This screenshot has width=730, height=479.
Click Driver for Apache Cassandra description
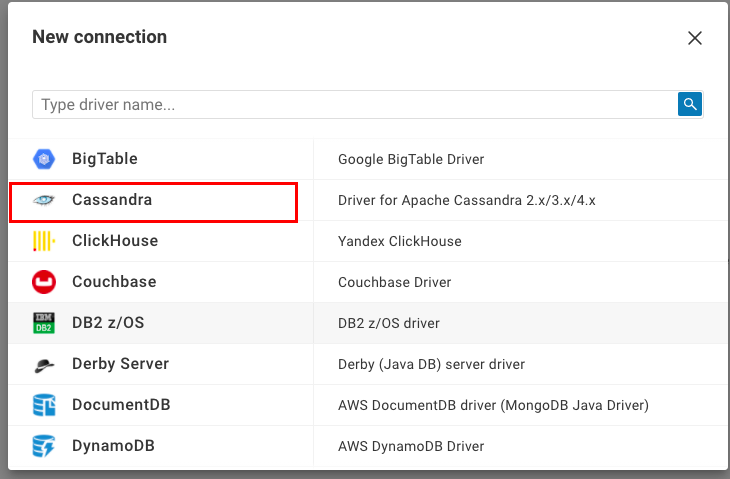(x=466, y=200)
